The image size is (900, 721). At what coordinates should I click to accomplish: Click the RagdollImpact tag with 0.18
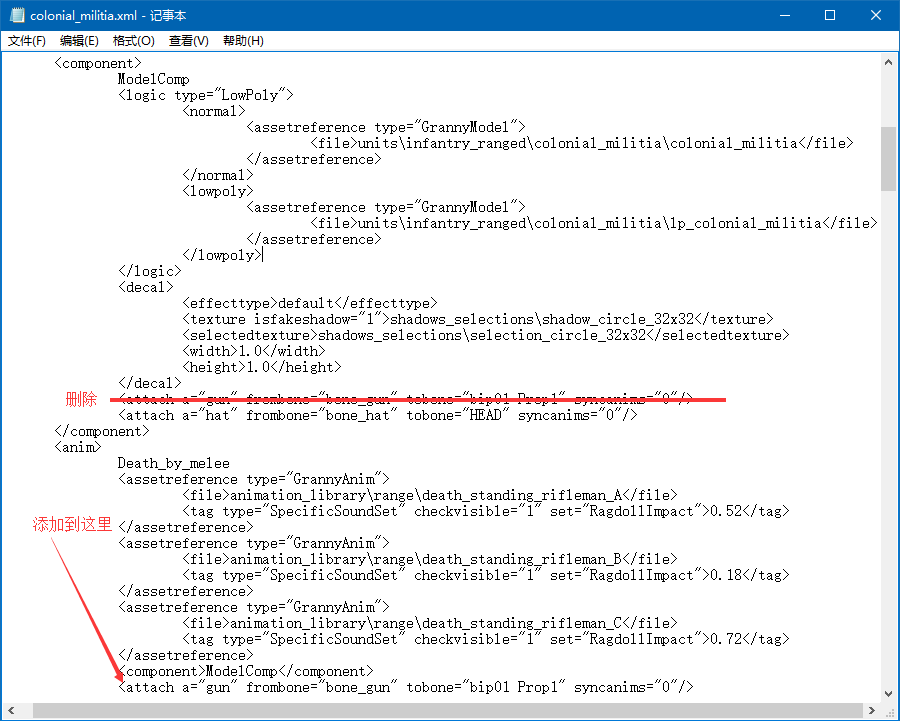(x=486, y=576)
